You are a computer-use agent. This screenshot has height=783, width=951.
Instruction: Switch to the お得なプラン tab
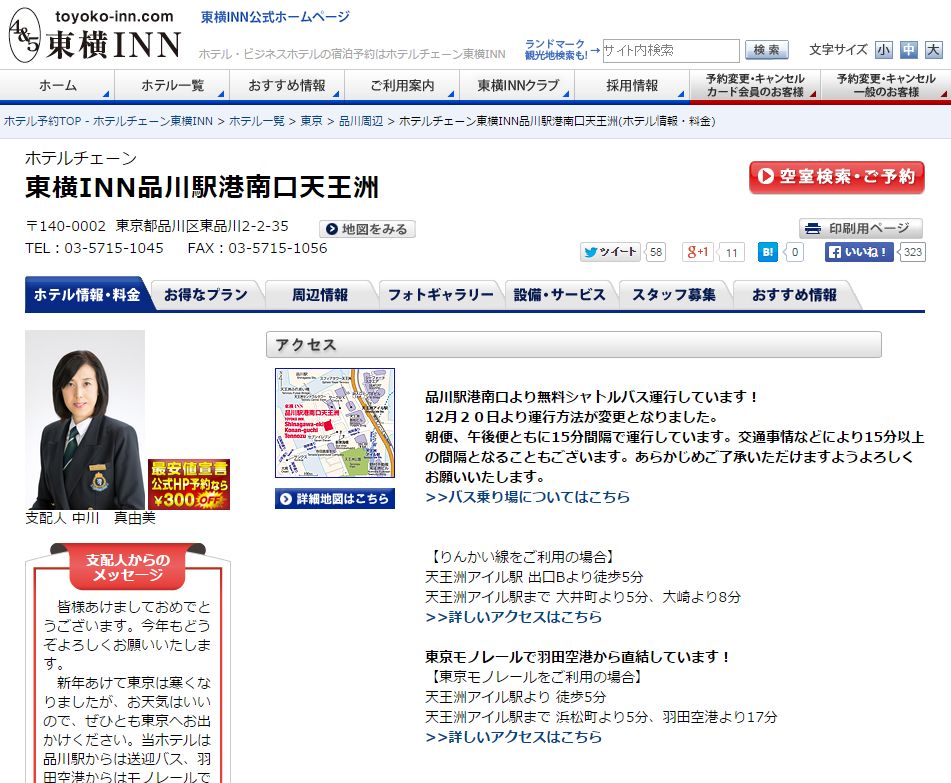(x=206, y=295)
